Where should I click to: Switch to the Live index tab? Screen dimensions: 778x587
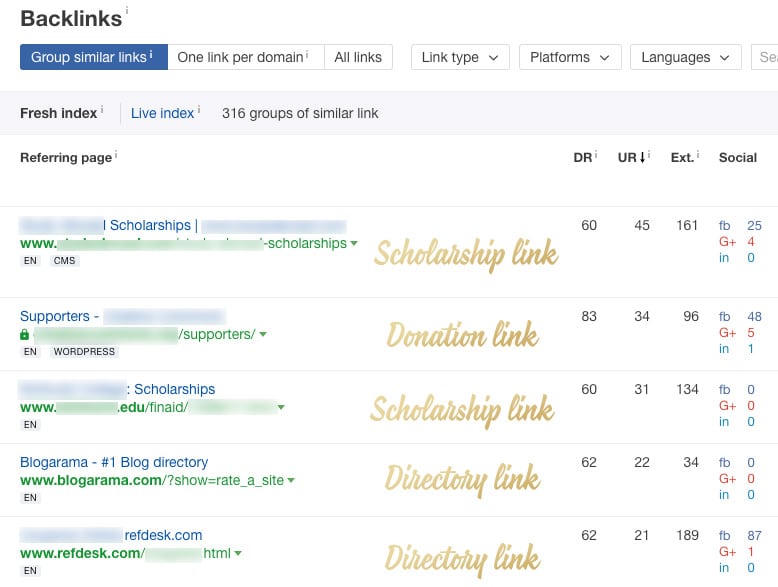click(162, 113)
